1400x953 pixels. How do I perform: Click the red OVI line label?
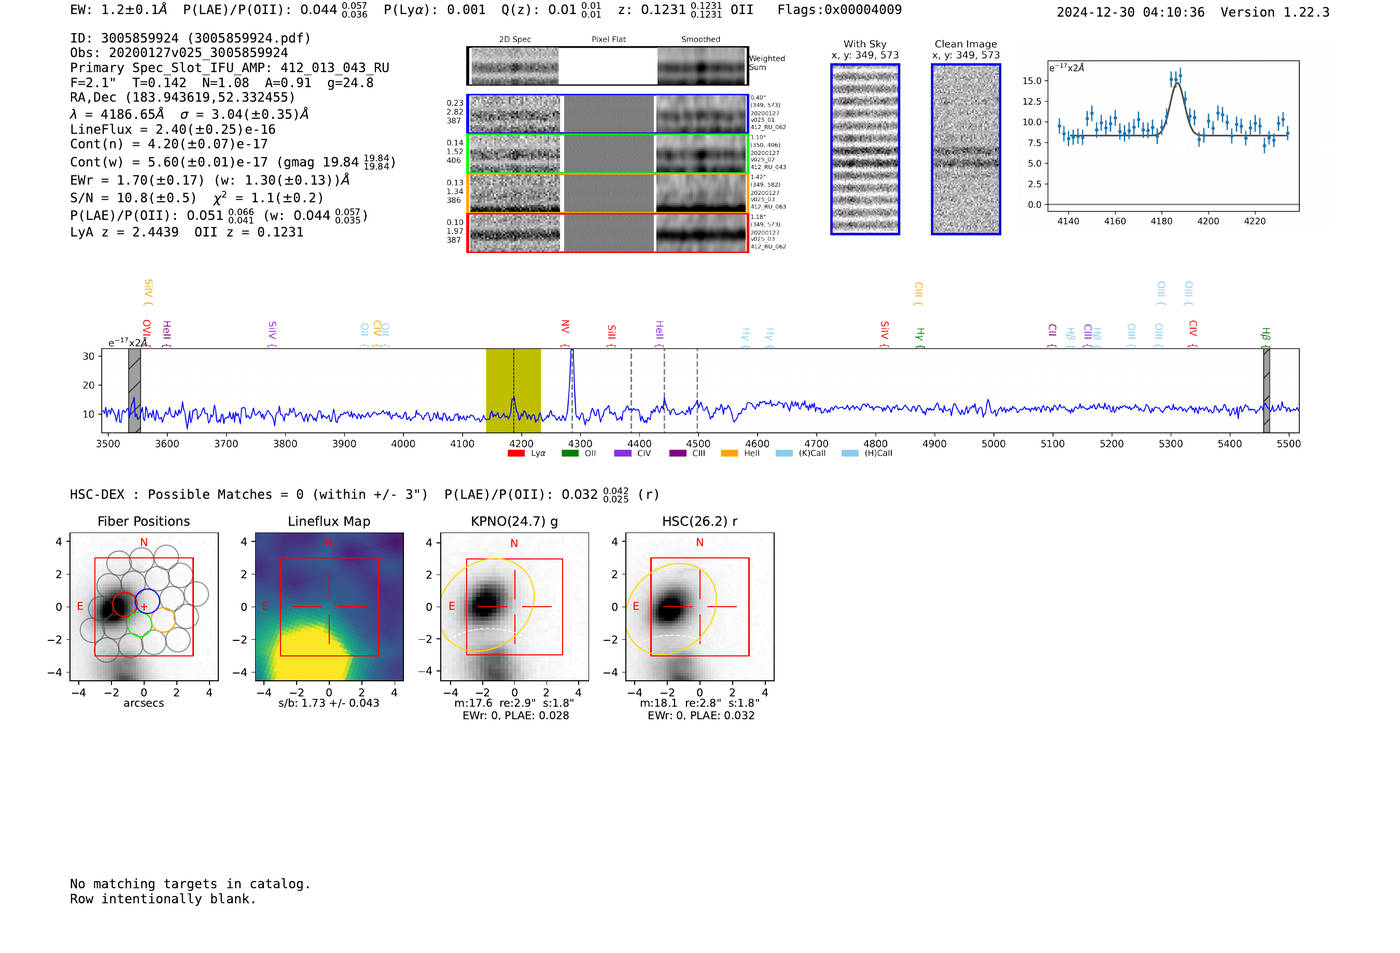(x=146, y=329)
